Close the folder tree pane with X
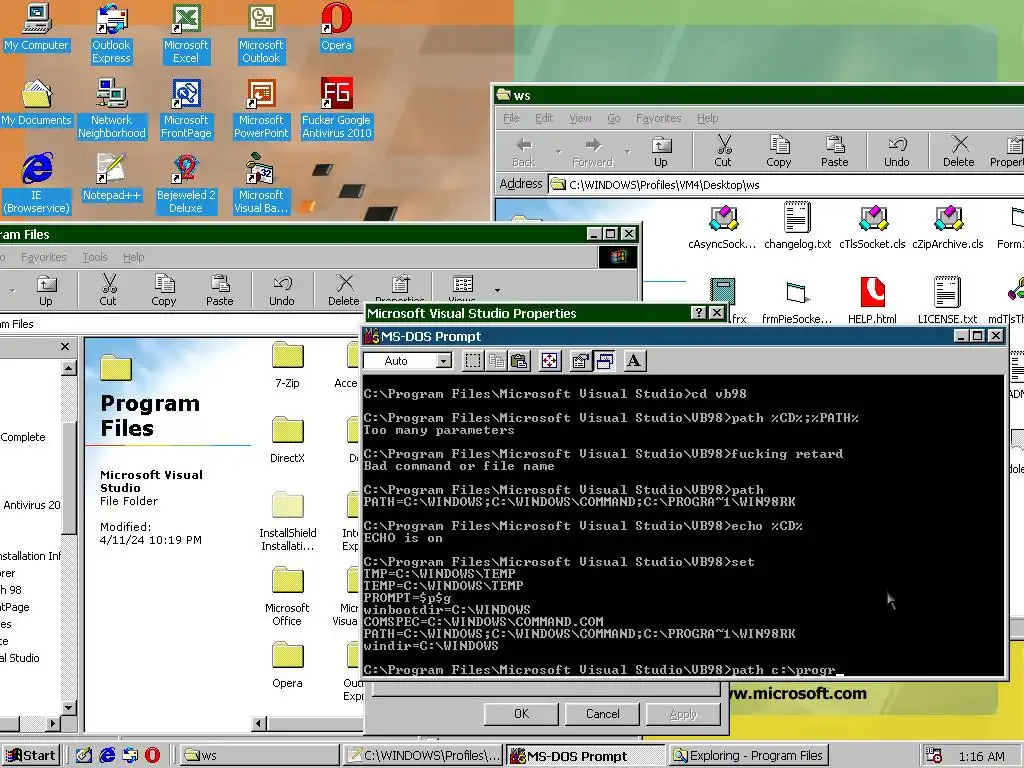The image size is (1024, 768). 65,347
